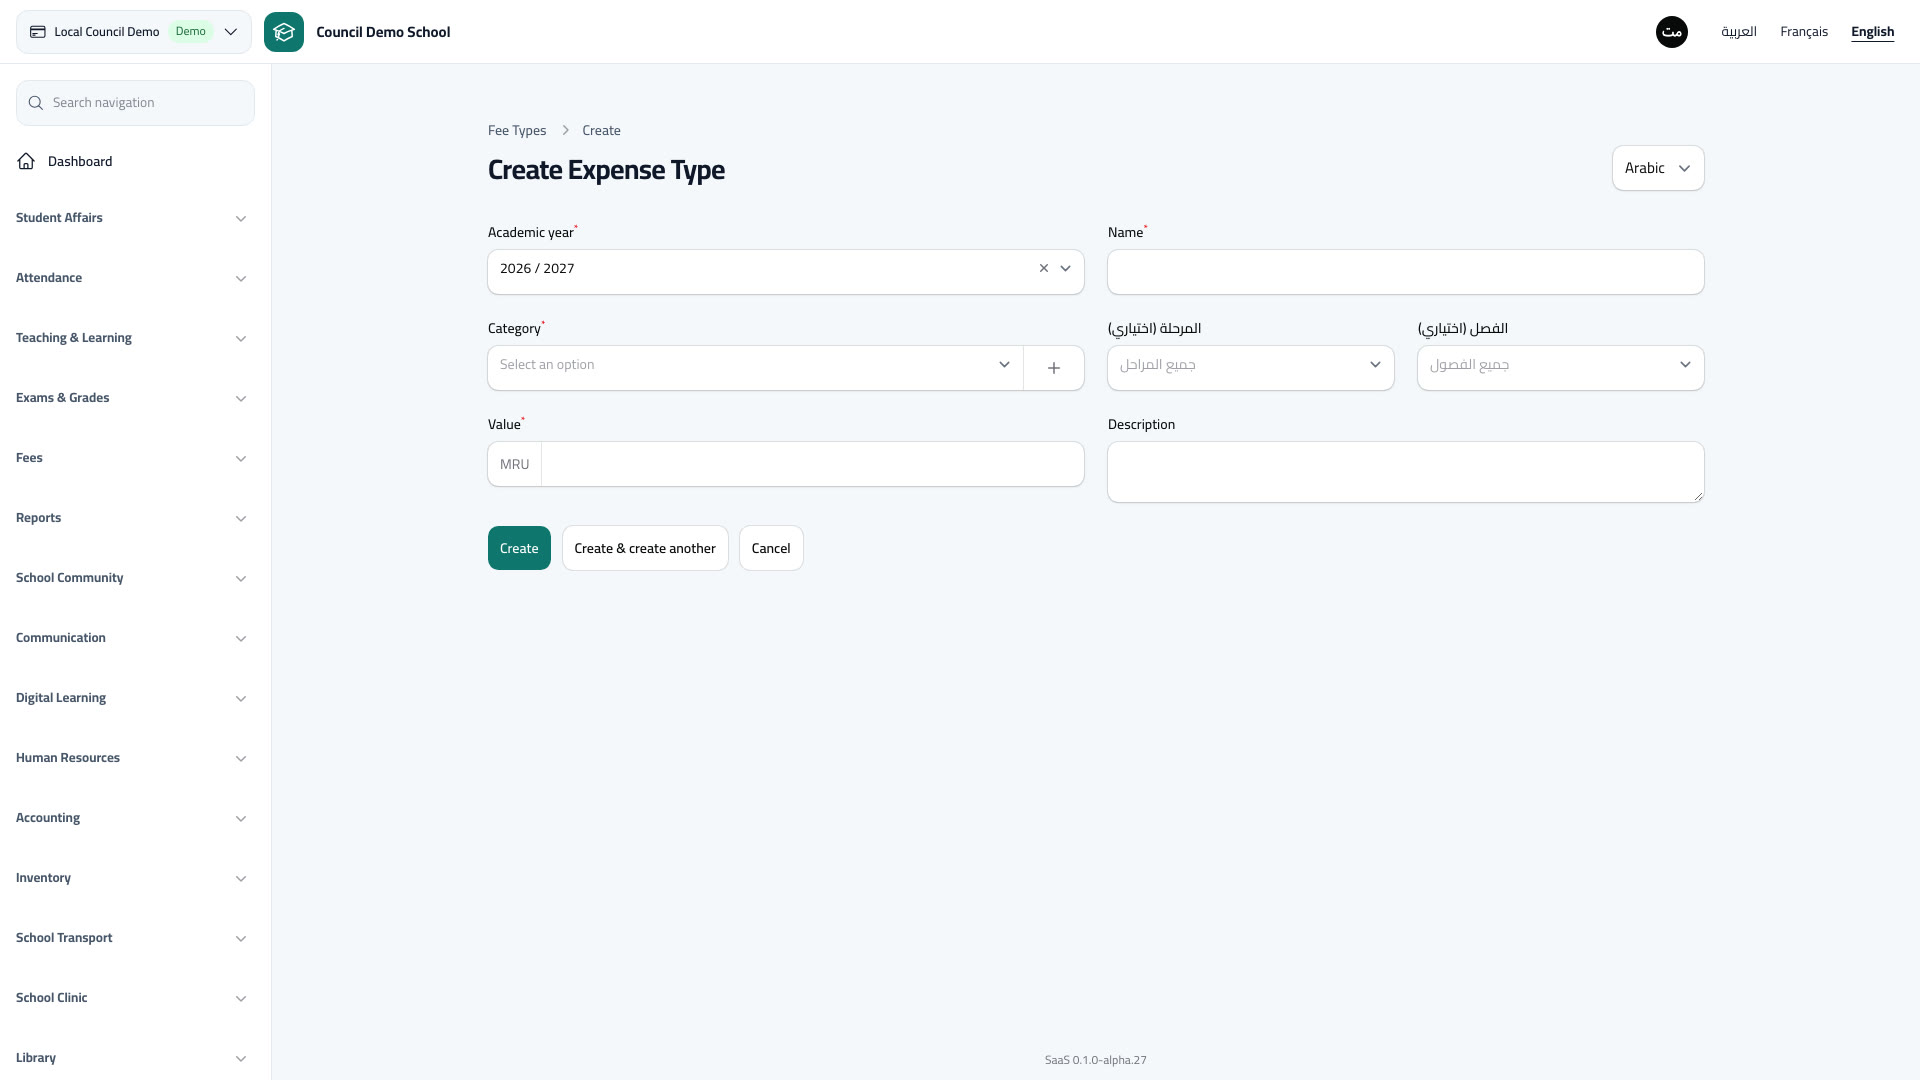Switch interface language to العربية
The image size is (1920, 1080).
[x=1739, y=32]
